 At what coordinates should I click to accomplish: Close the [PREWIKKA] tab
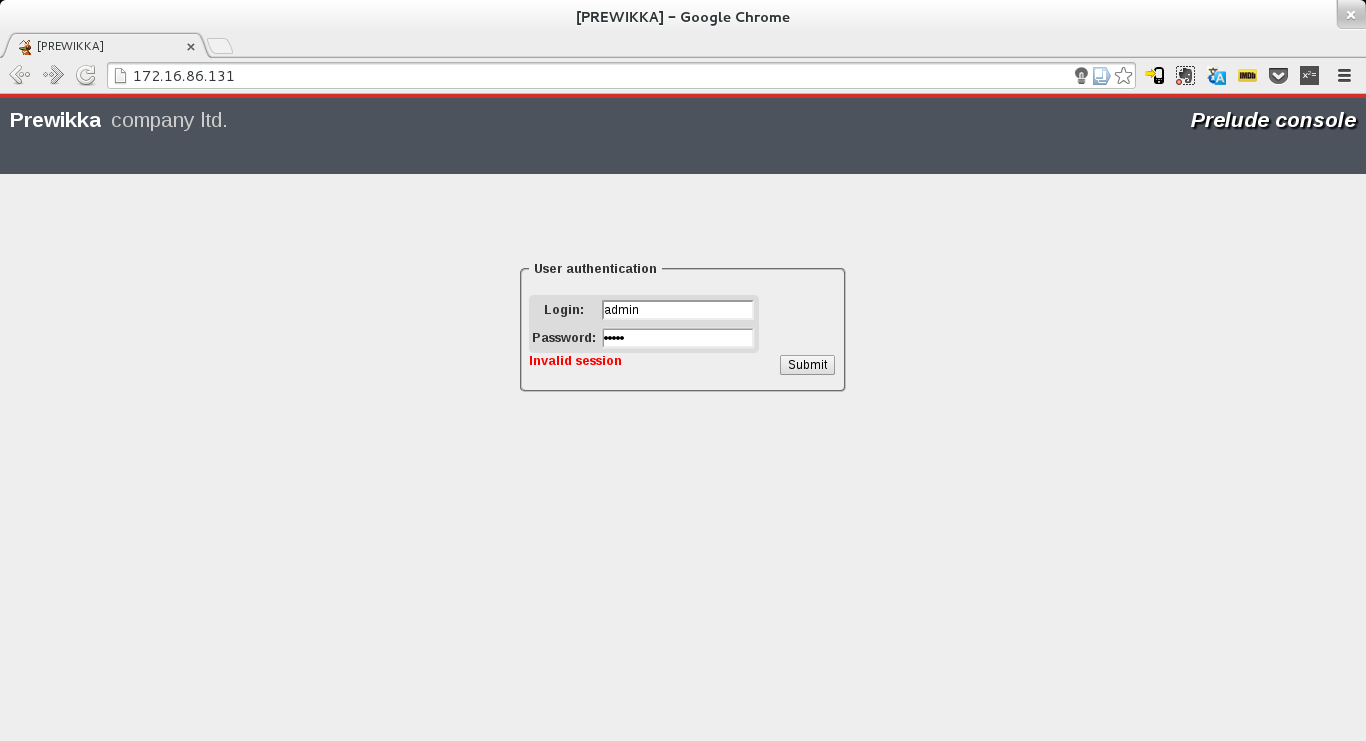pyautogui.click(x=191, y=47)
